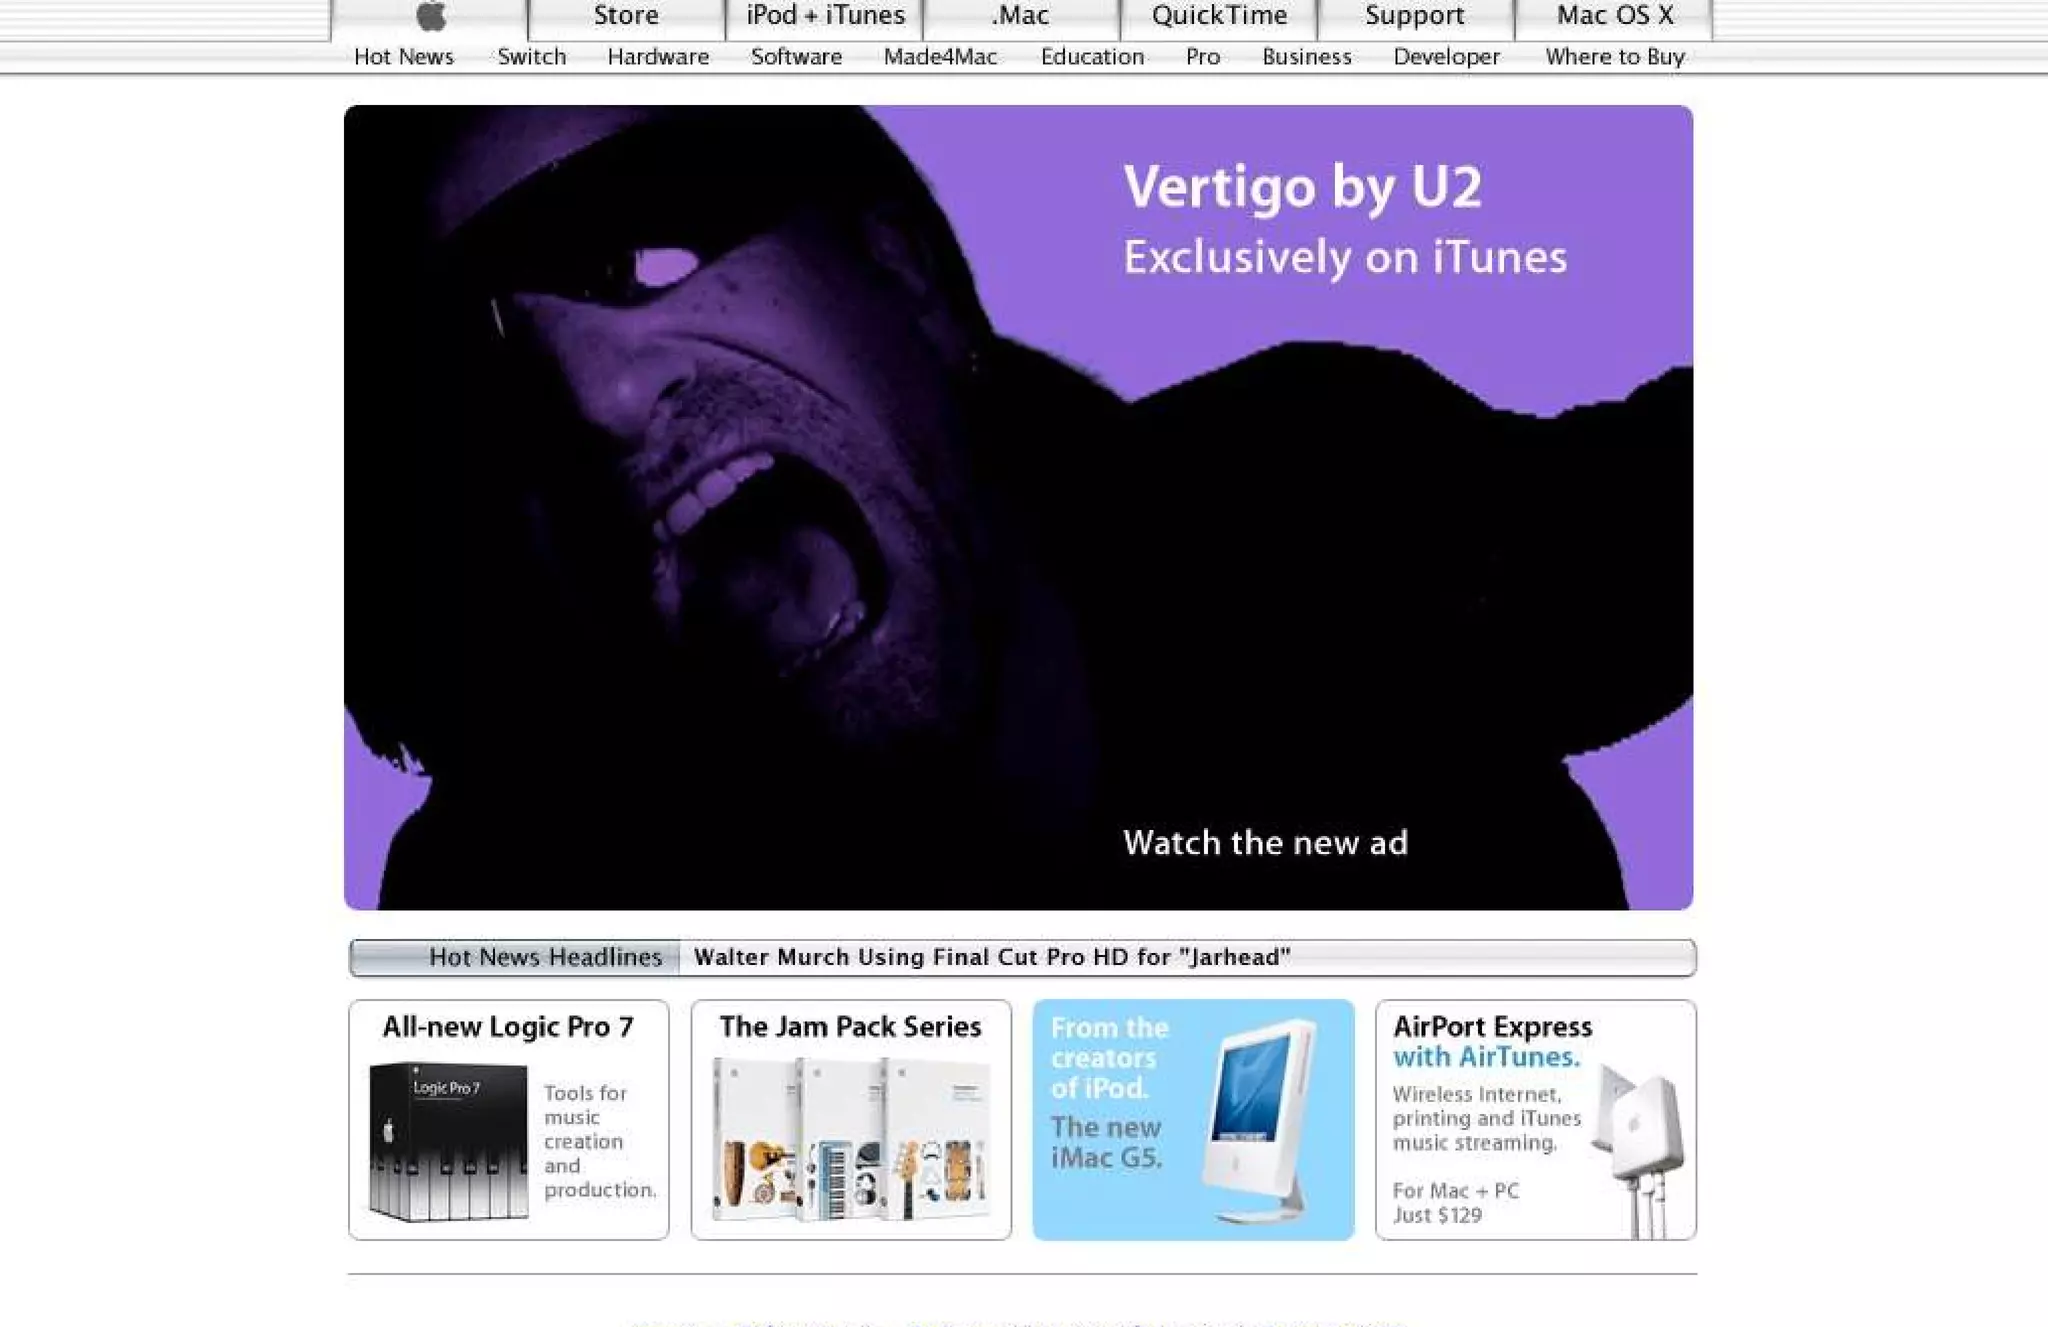The image size is (2048, 1327).
Task: Open the Mac OS X tab
Action: click(1614, 17)
